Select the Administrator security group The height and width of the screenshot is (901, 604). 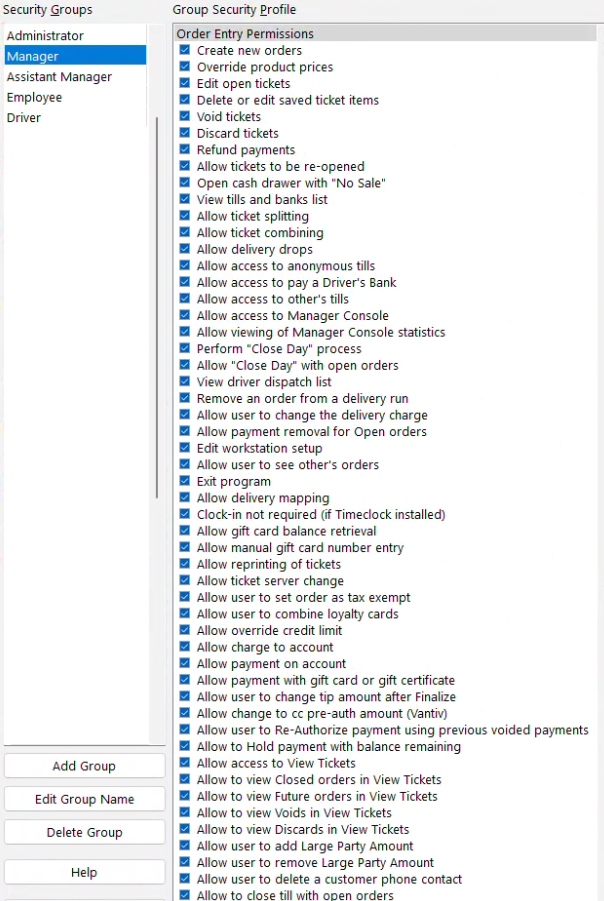coord(75,36)
